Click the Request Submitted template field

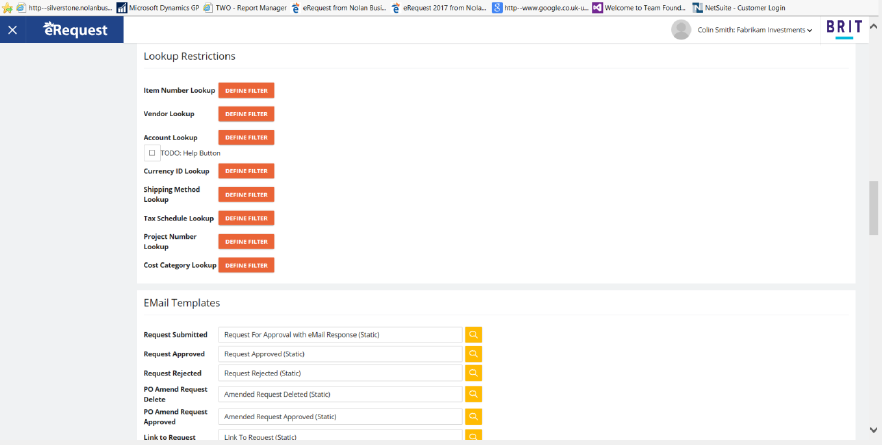(x=340, y=335)
